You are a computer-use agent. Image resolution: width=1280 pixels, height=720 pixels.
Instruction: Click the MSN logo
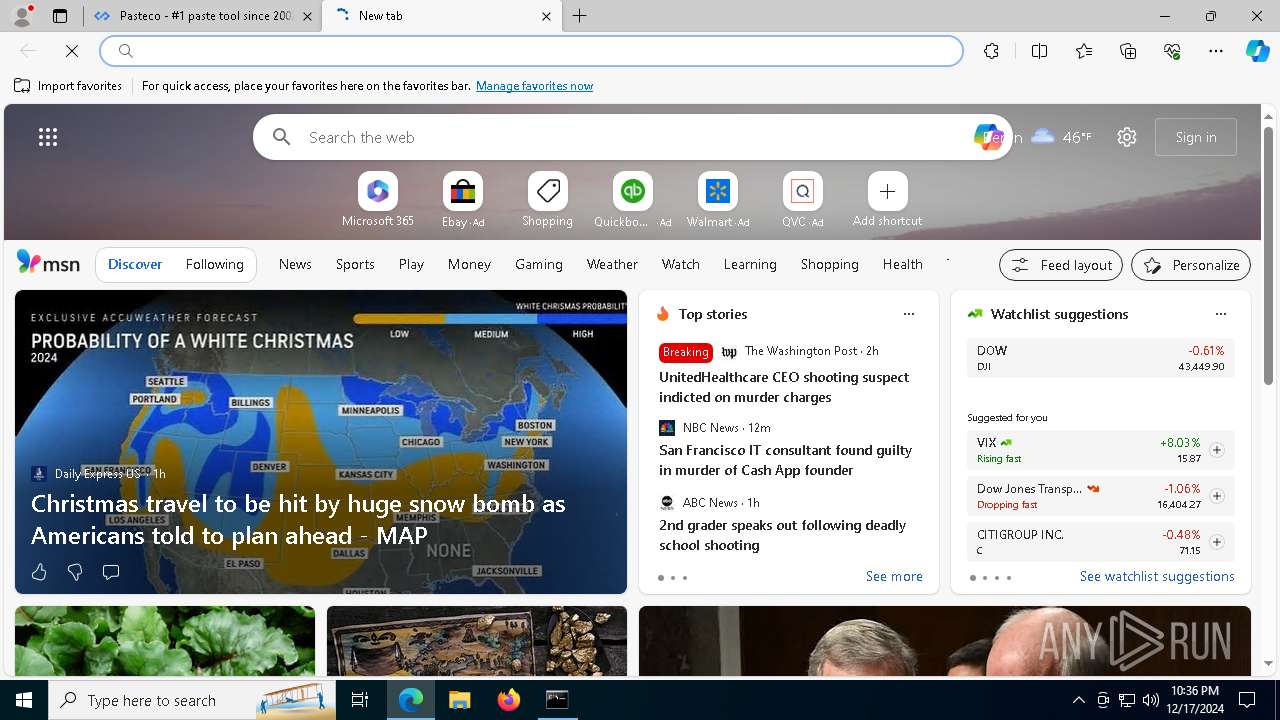(x=48, y=263)
